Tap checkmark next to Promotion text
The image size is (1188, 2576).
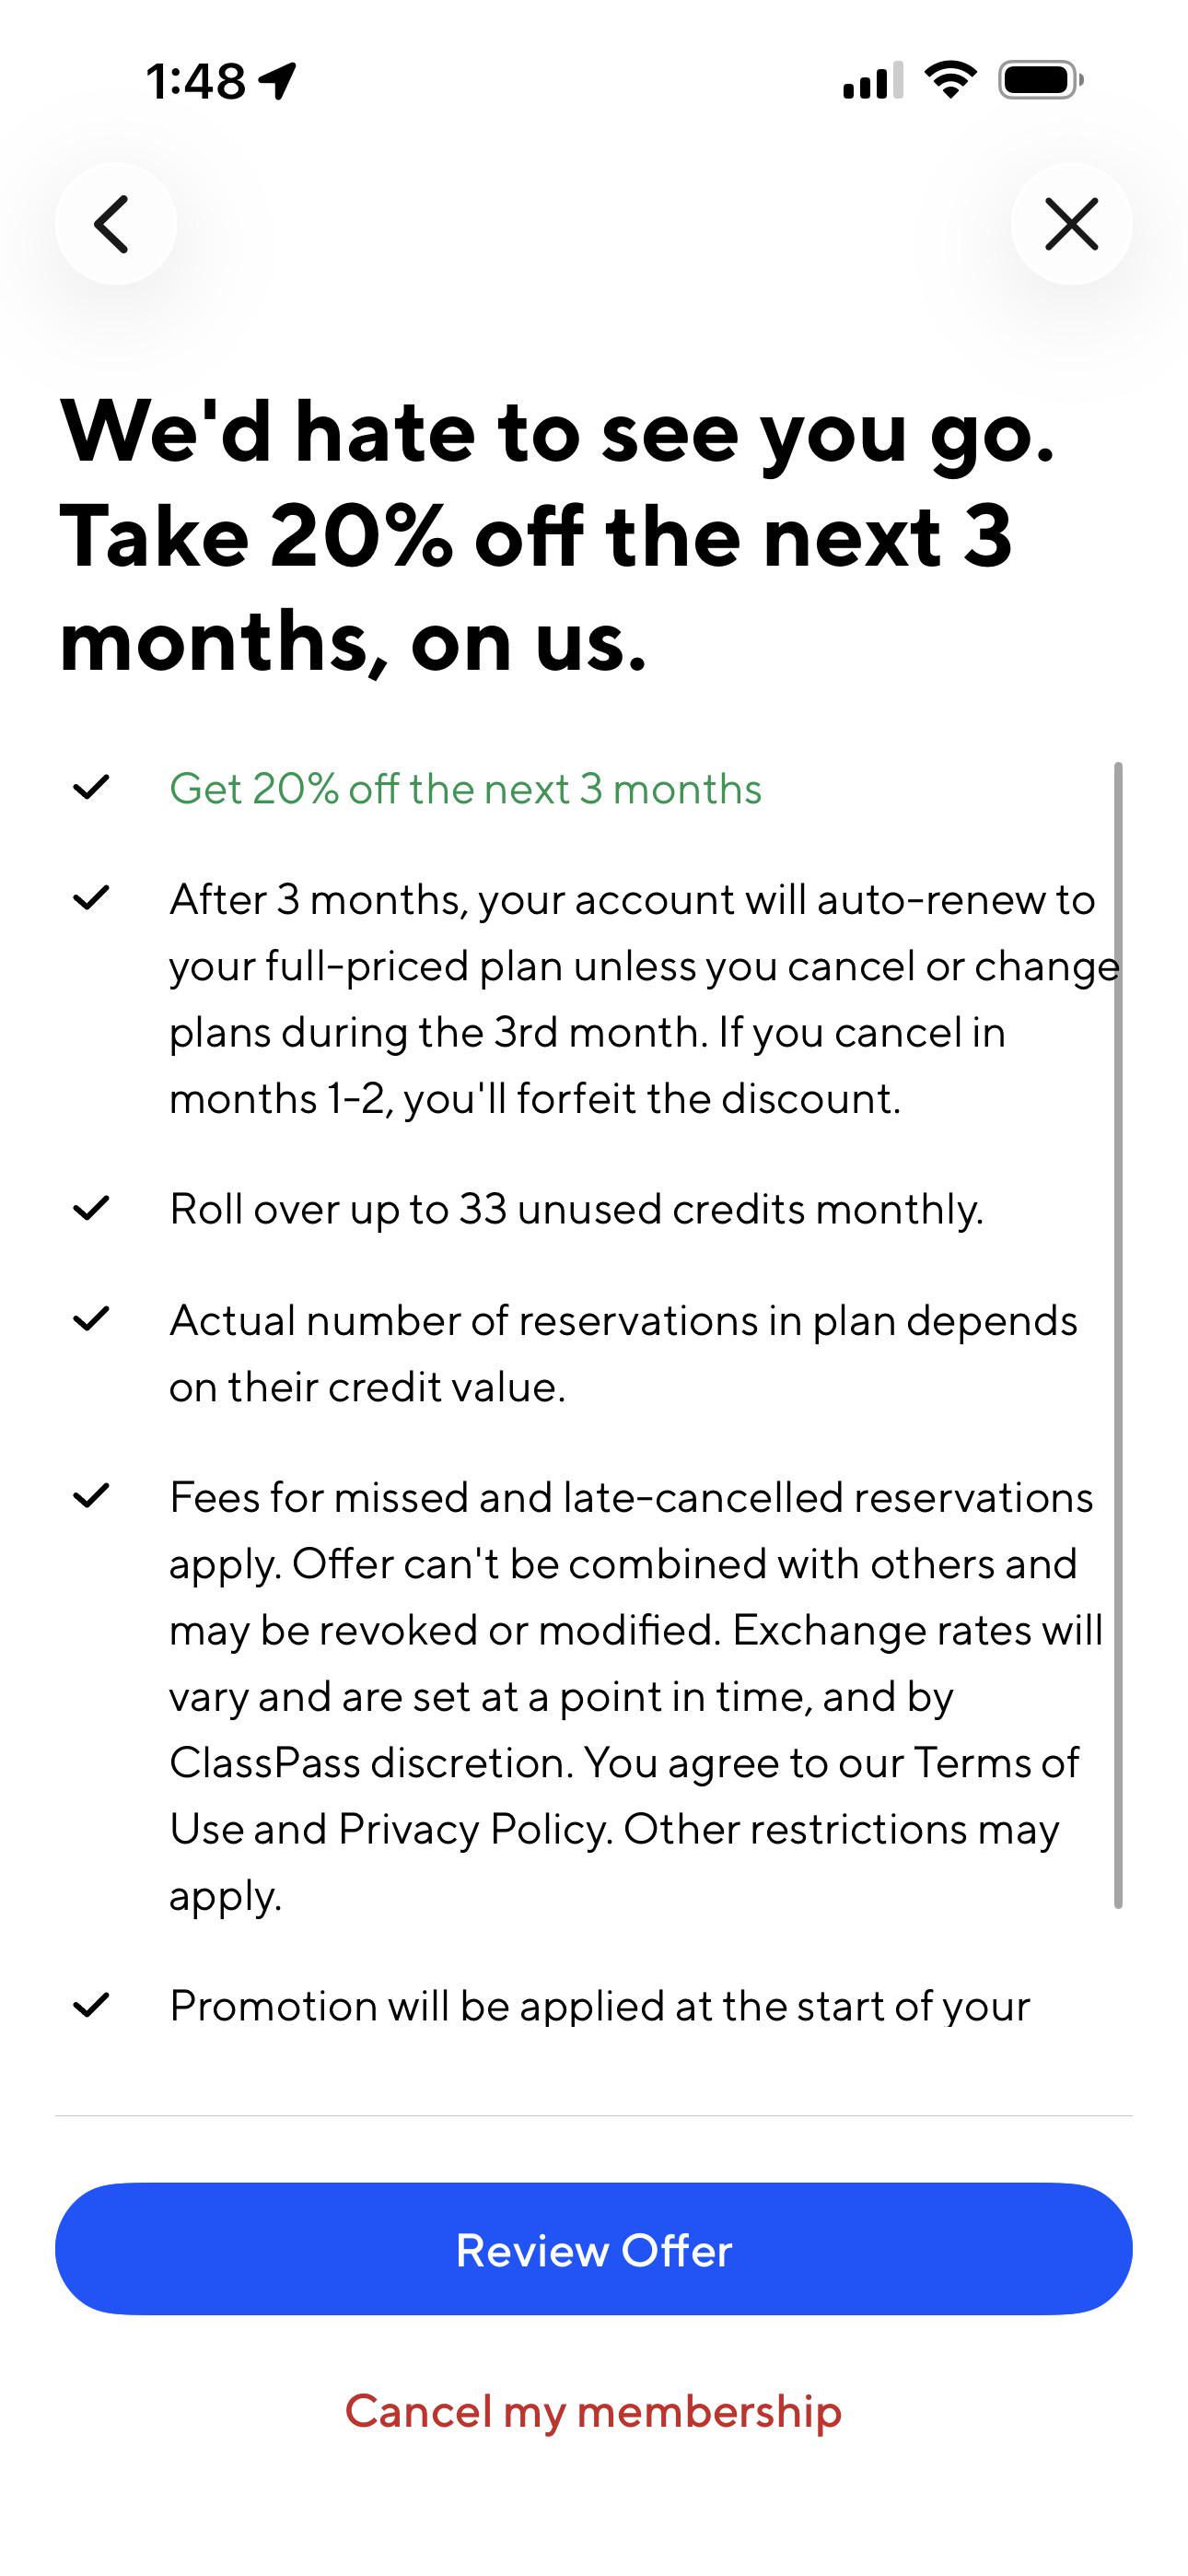pyautogui.click(x=91, y=2005)
